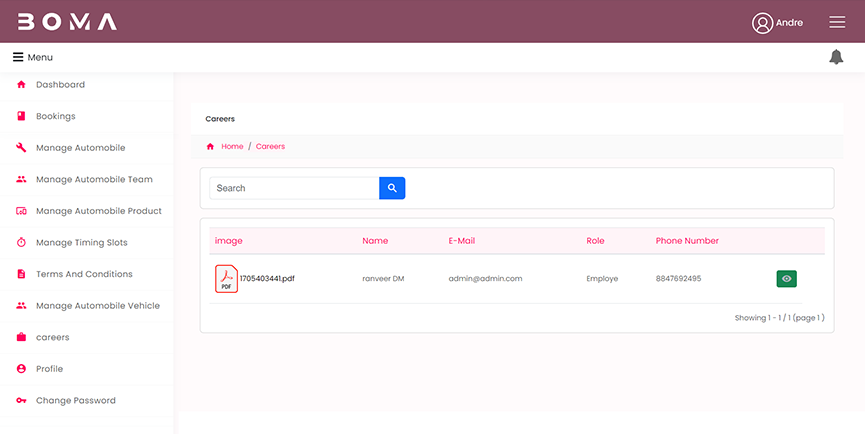This screenshot has width=865, height=435.
Task: Click the clock icon for Manage Timing Slots
Action: [x=21, y=243]
